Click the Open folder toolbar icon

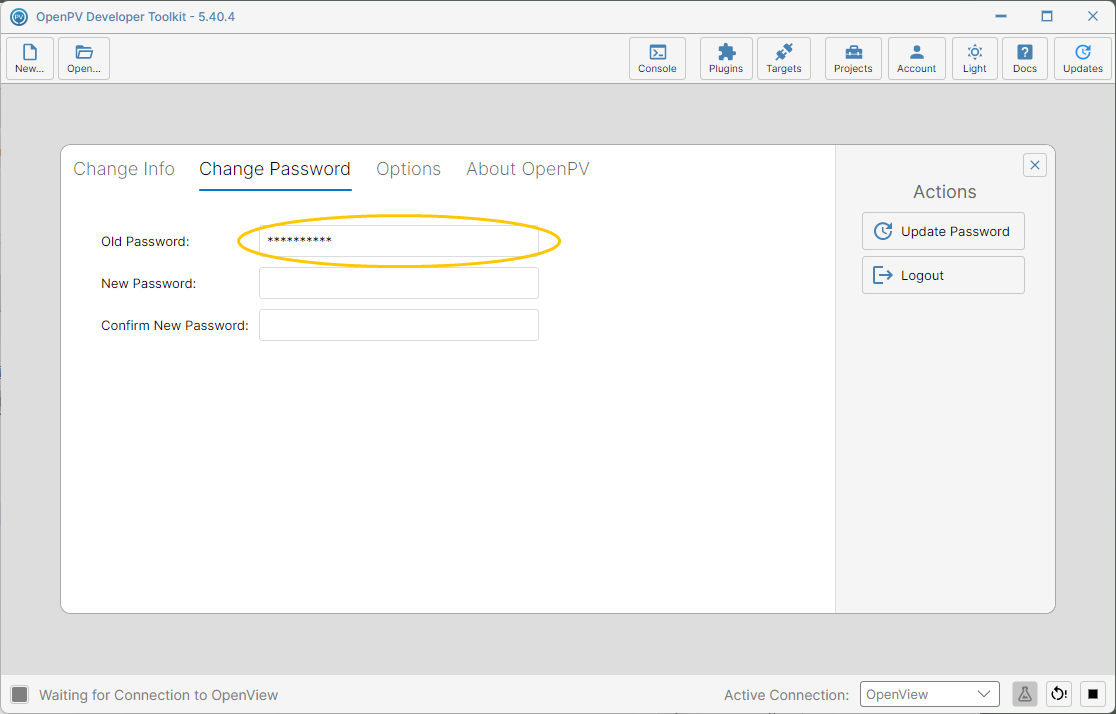[84, 58]
